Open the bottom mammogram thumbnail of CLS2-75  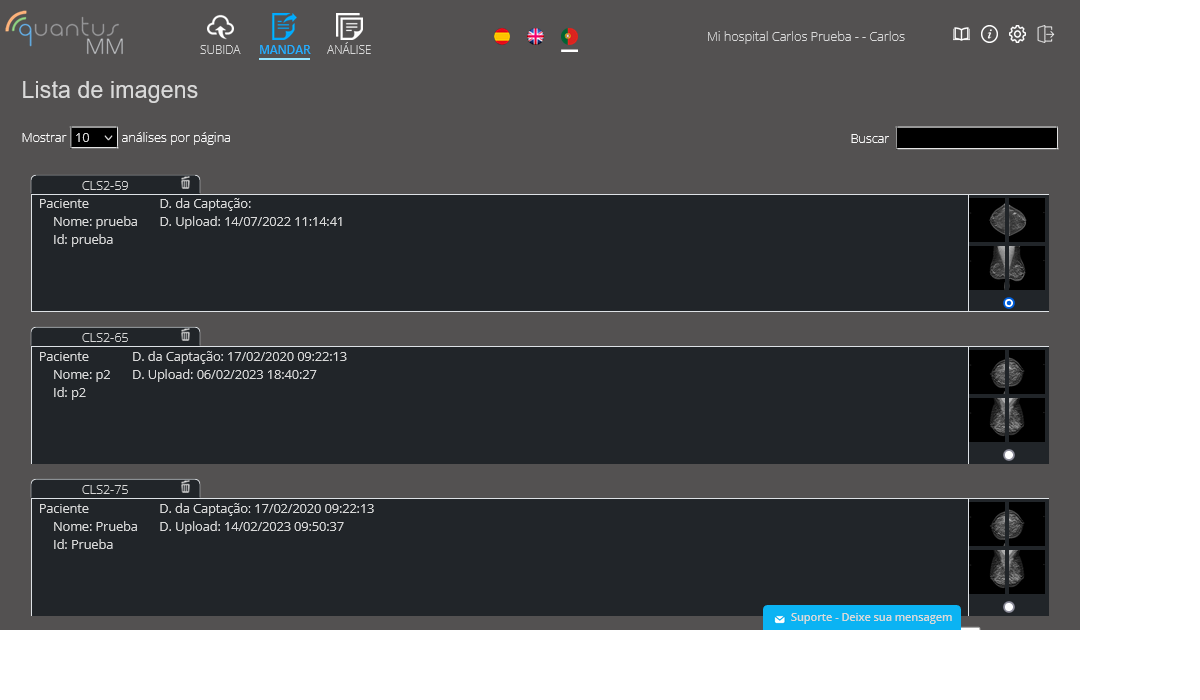click(x=1007, y=572)
